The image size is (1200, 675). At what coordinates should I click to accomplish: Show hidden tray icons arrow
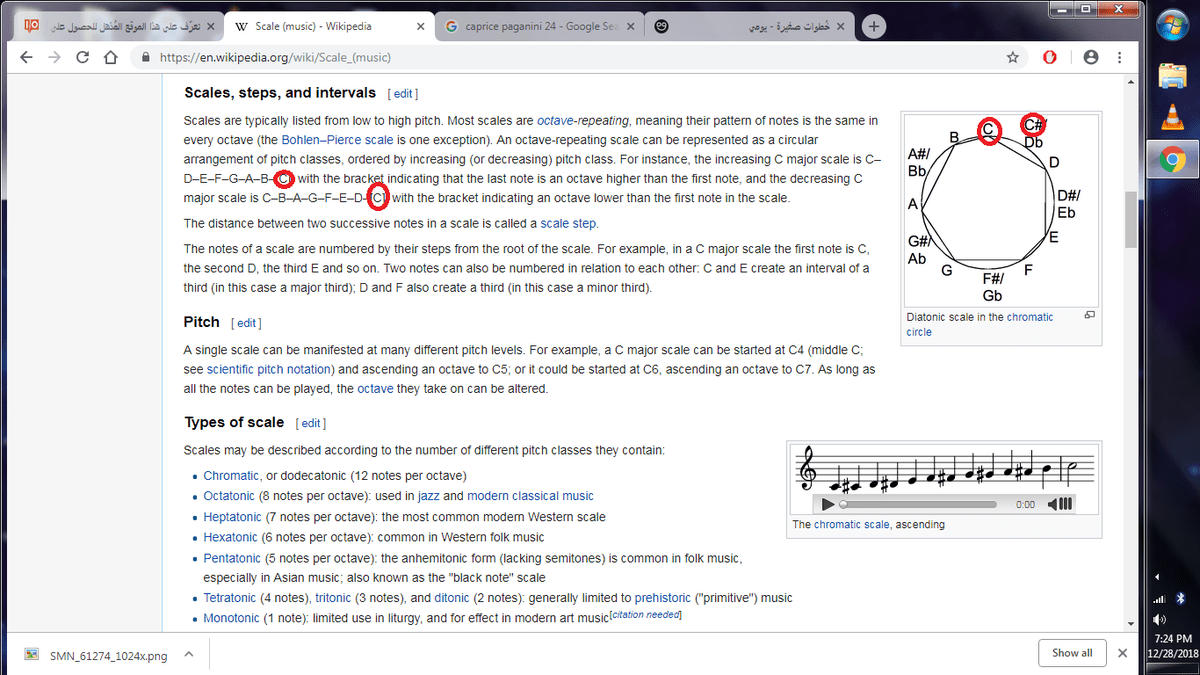(x=1158, y=577)
